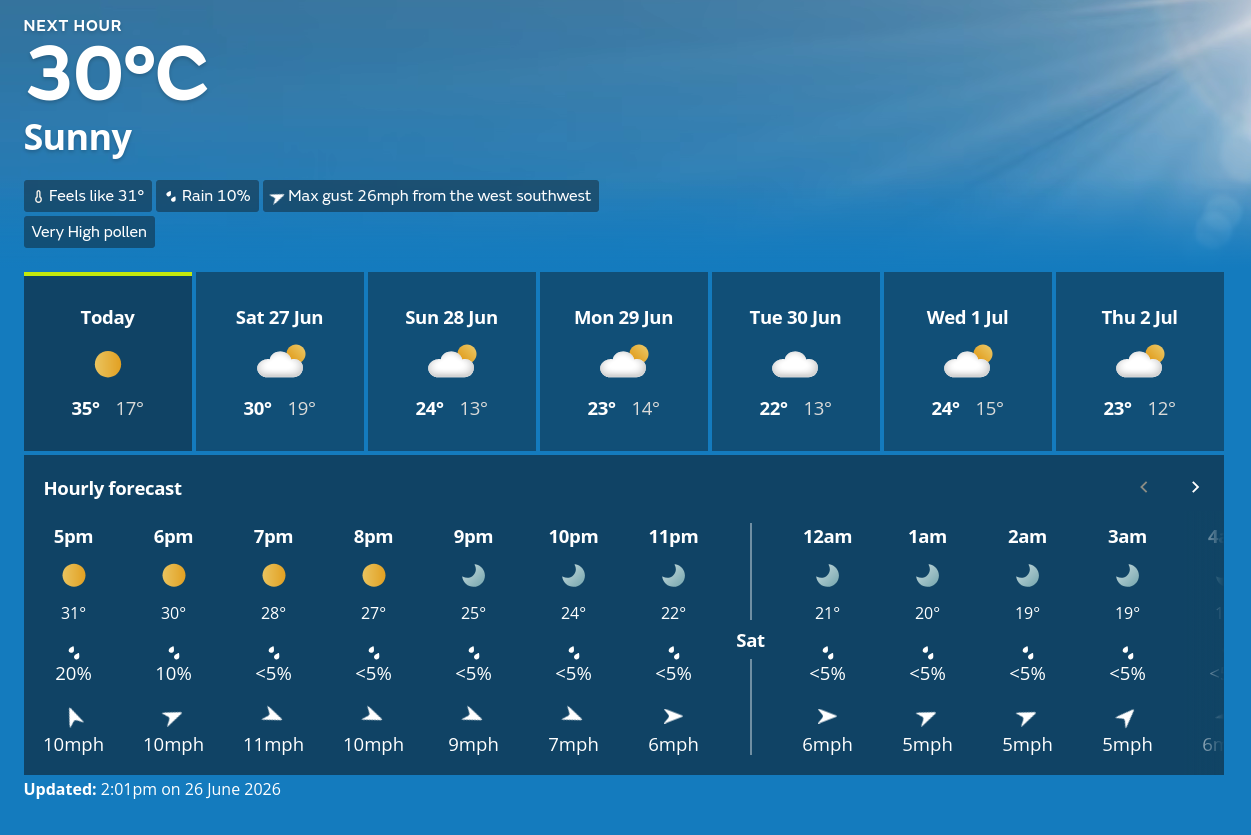This screenshot has height=835, width=1251.
Task: Click the 3am moon icon
Action: point(1127,575)
